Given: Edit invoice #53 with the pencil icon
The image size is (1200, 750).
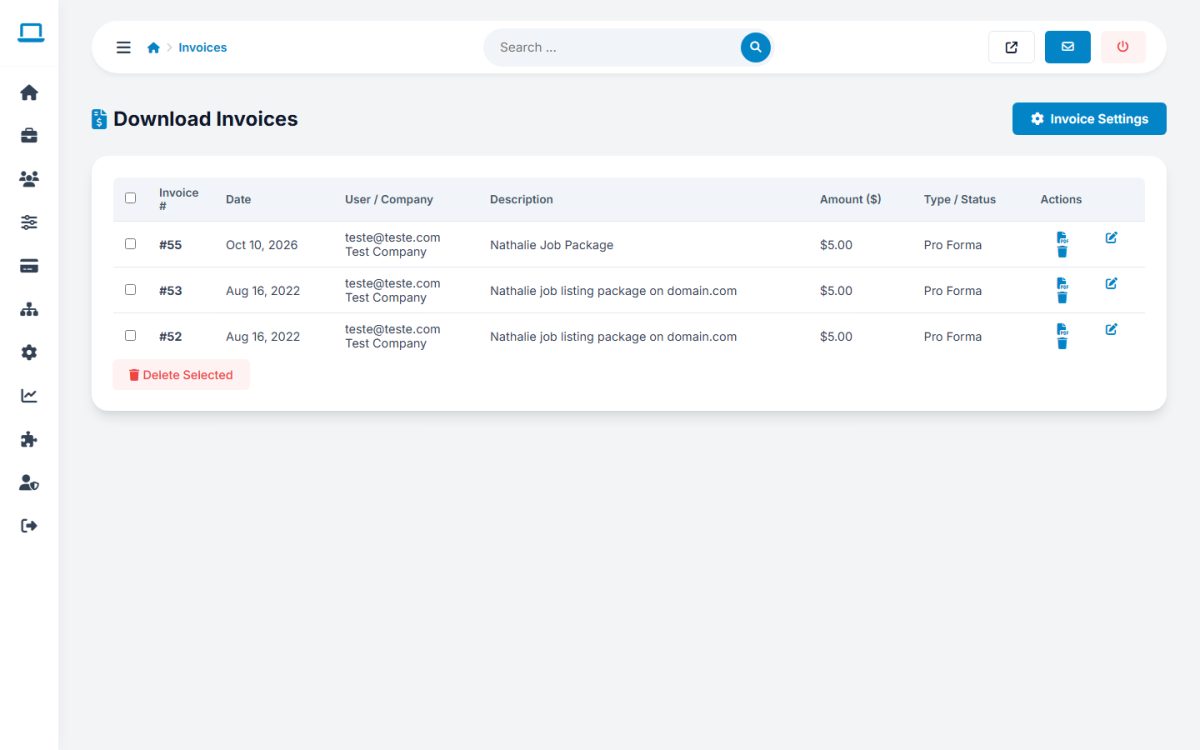Looking at the screenshot, I should (1111, 284).
